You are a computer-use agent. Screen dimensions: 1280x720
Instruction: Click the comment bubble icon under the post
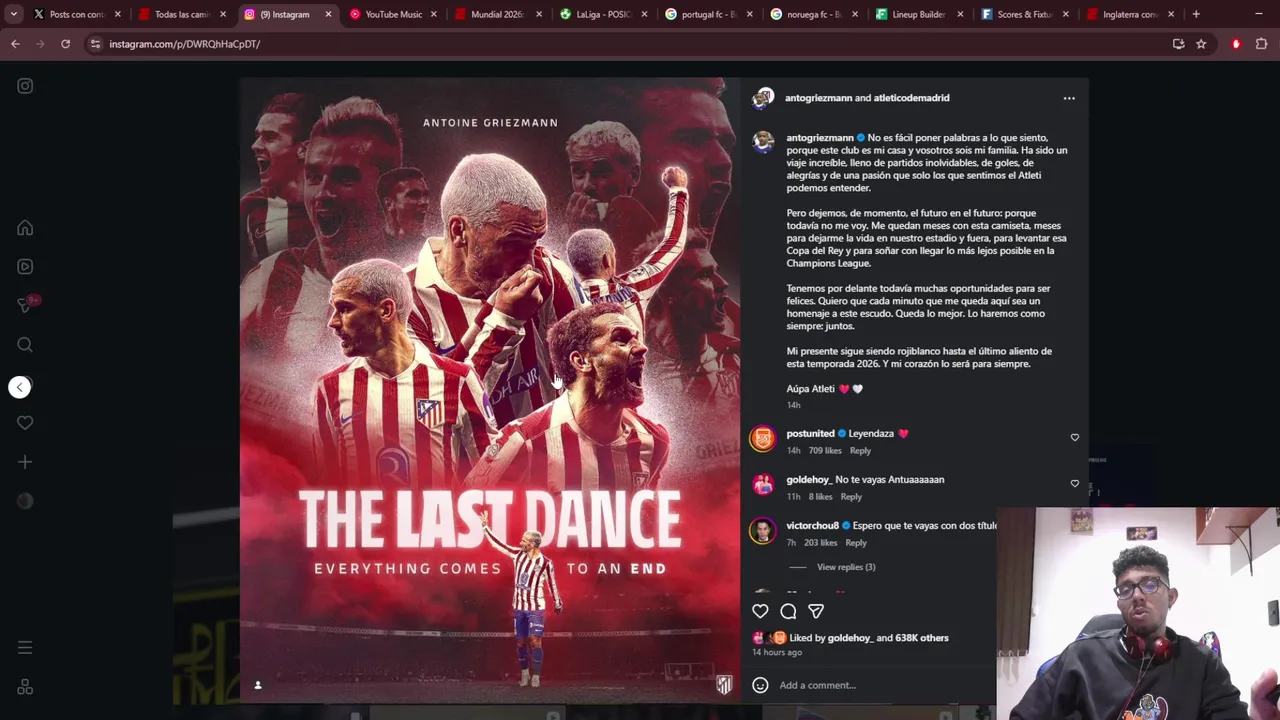click(788, 611)
